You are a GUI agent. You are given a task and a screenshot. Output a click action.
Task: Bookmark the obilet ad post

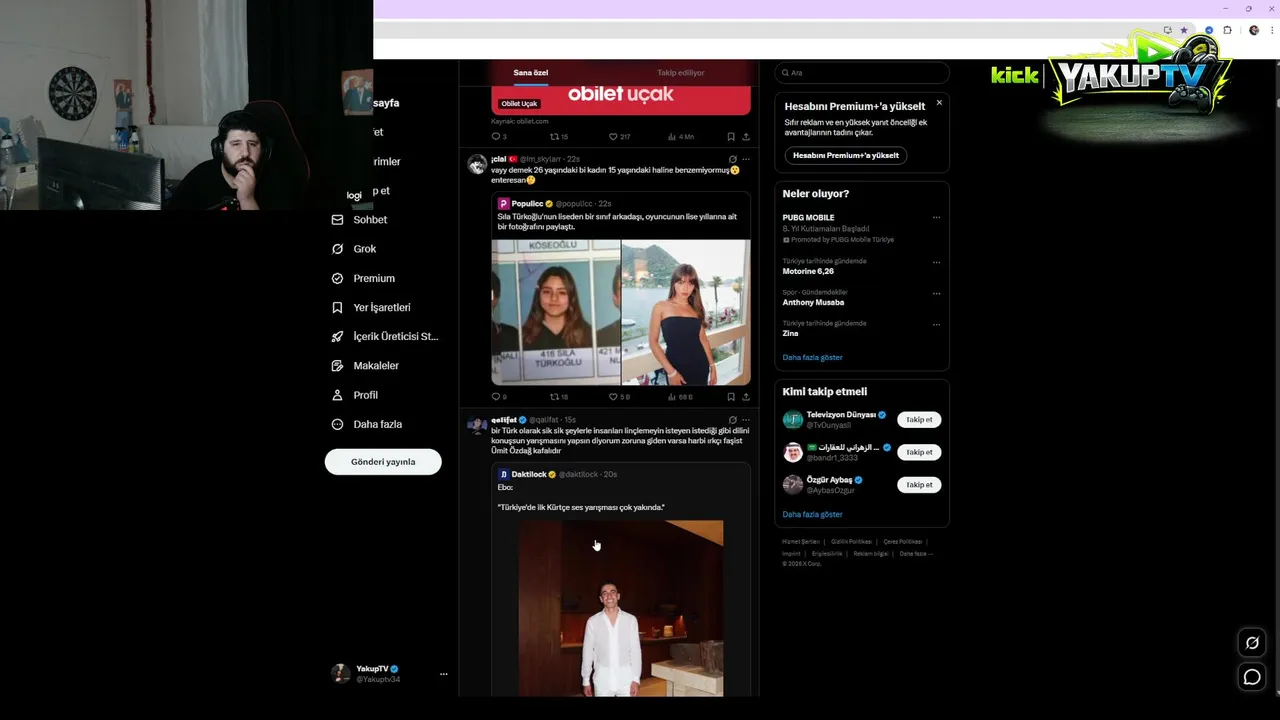click(x=731, y=137)
